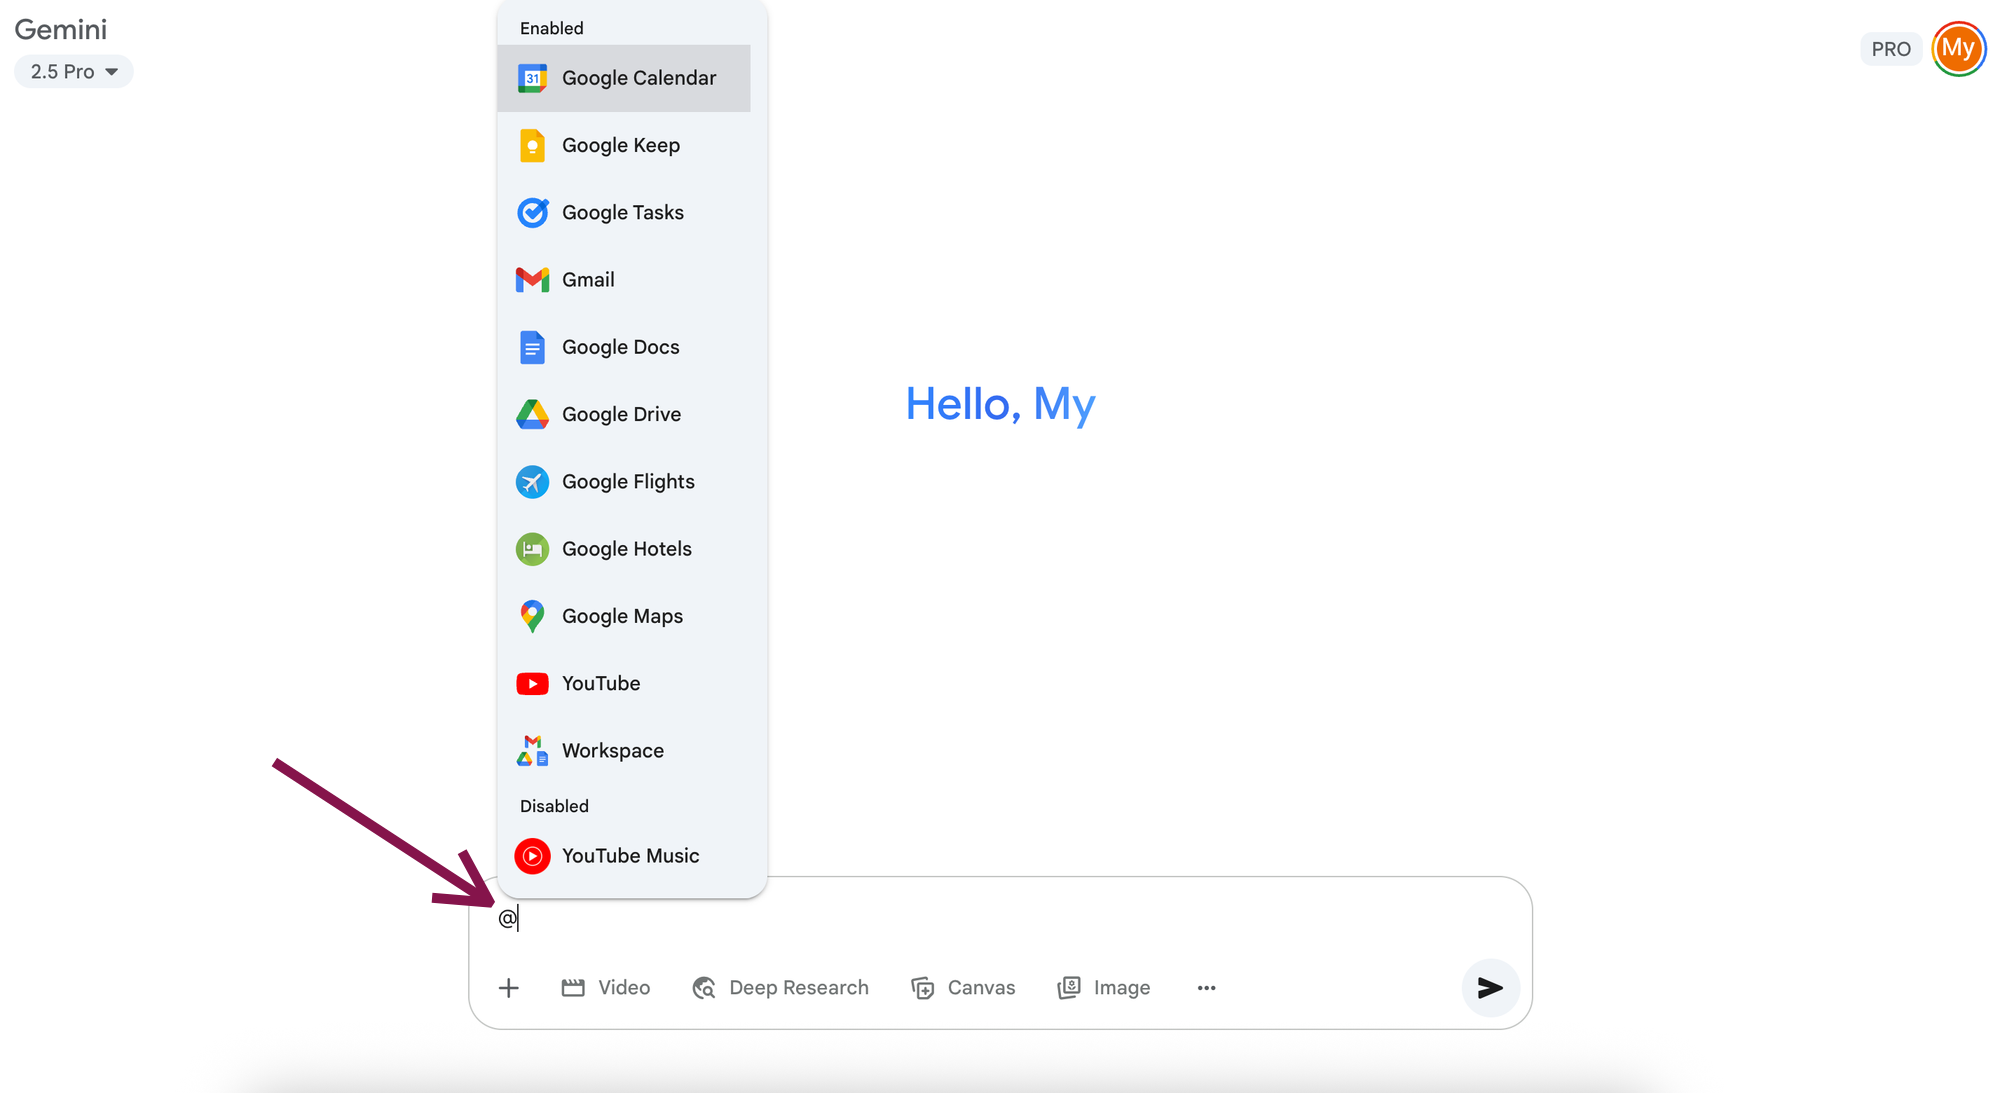Image resolution: width=2000 pixels, height=1093 pixels.
Task: Select the Workspace multi-app icon
Action: coord(532,751)
